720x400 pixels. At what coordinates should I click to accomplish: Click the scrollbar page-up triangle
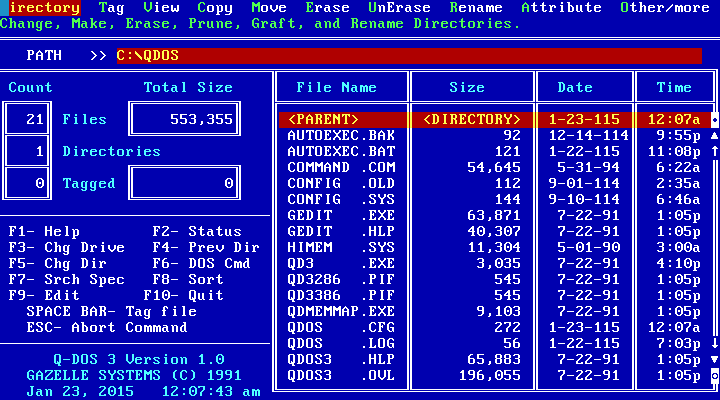715,135
